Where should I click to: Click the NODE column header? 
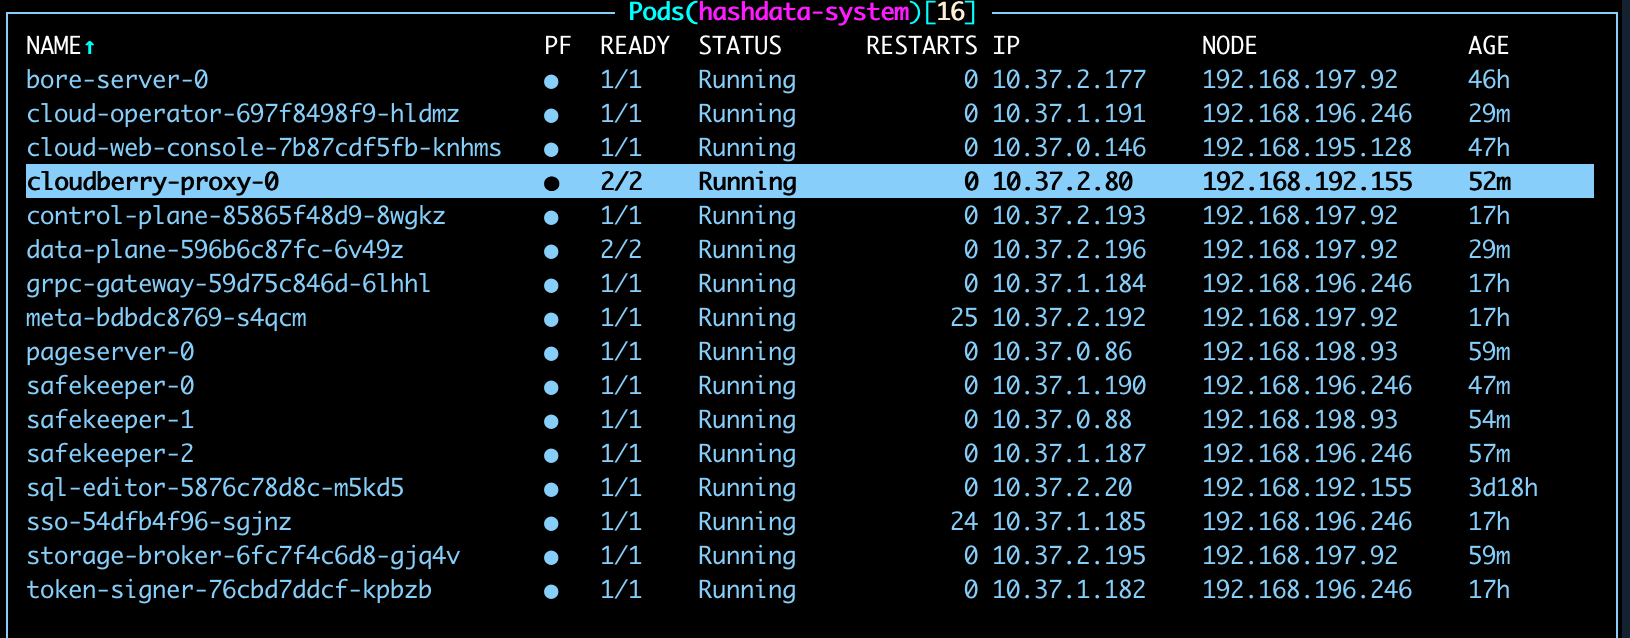(x=1228, y=46)
